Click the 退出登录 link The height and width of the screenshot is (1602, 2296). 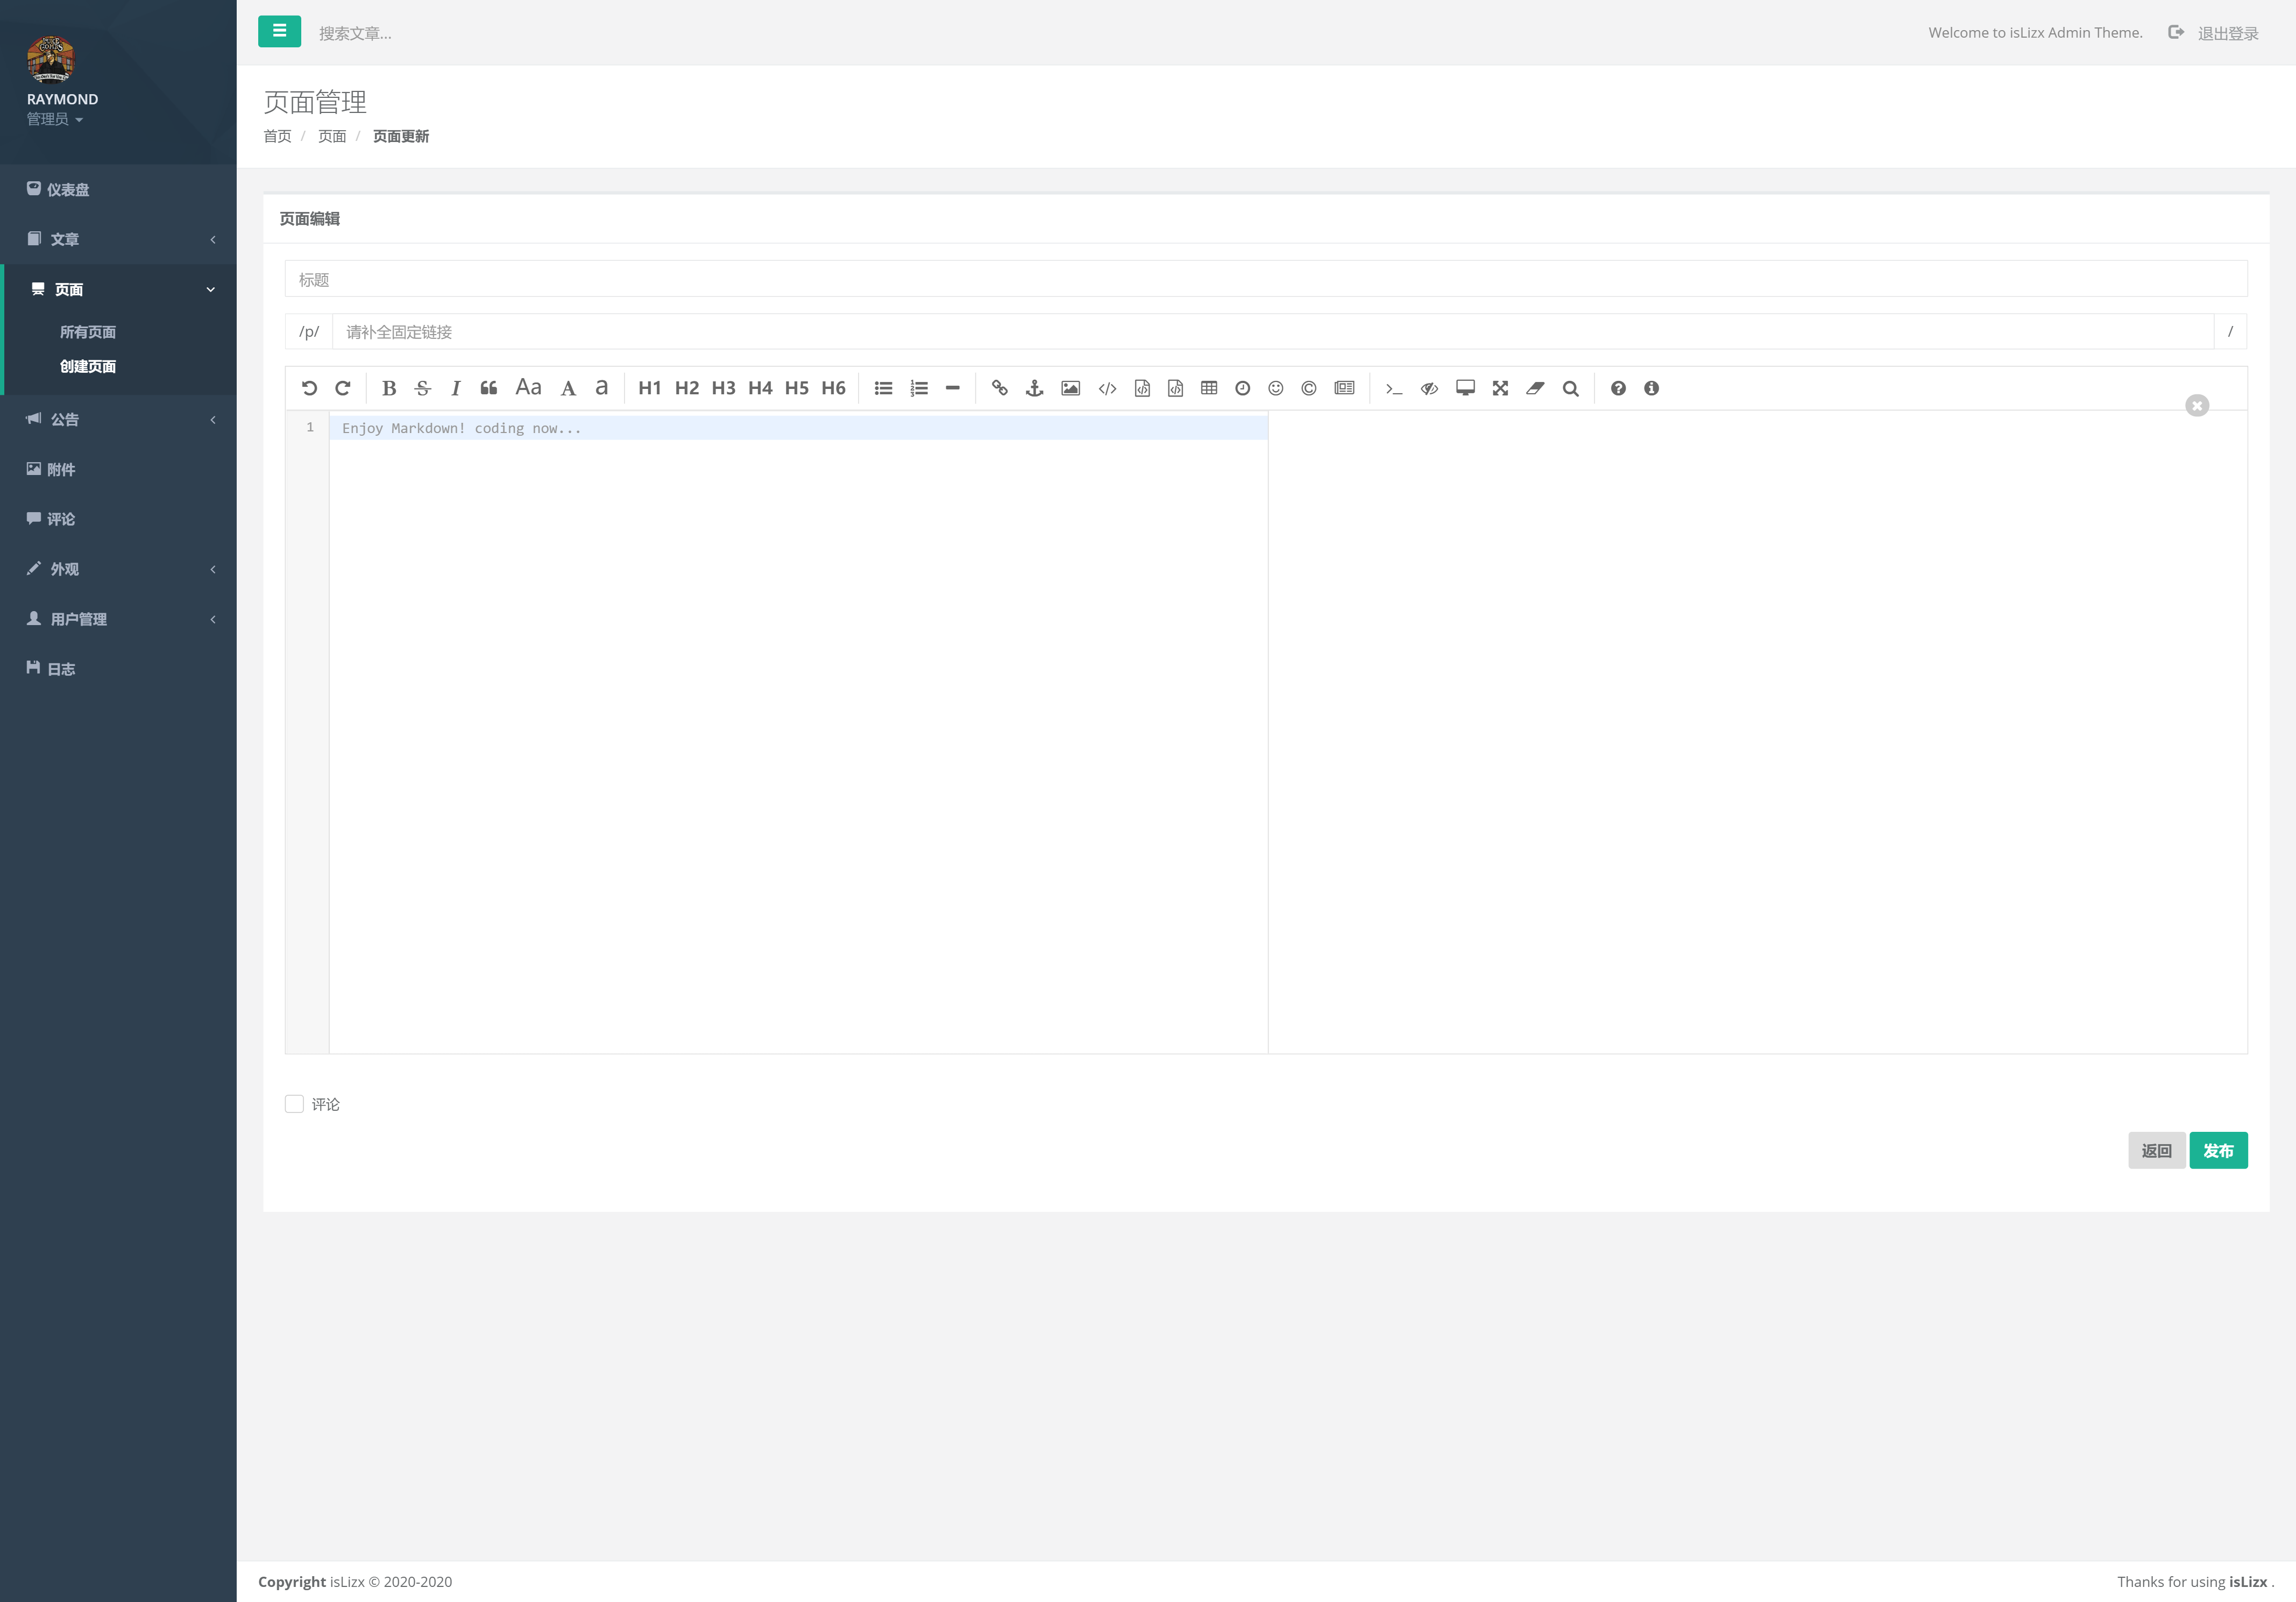[x=2227, y=33]
